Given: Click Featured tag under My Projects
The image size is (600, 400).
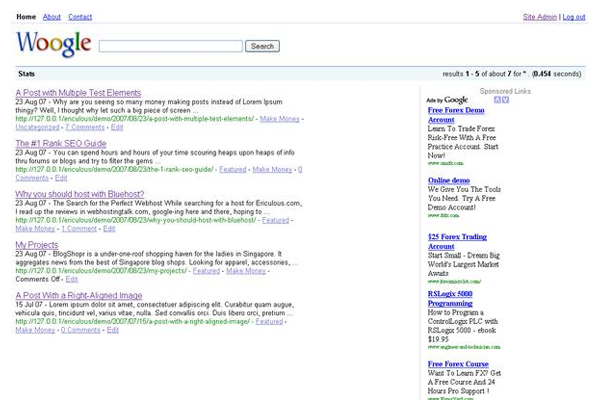Looking at the screenshot, I should (206, 271).
